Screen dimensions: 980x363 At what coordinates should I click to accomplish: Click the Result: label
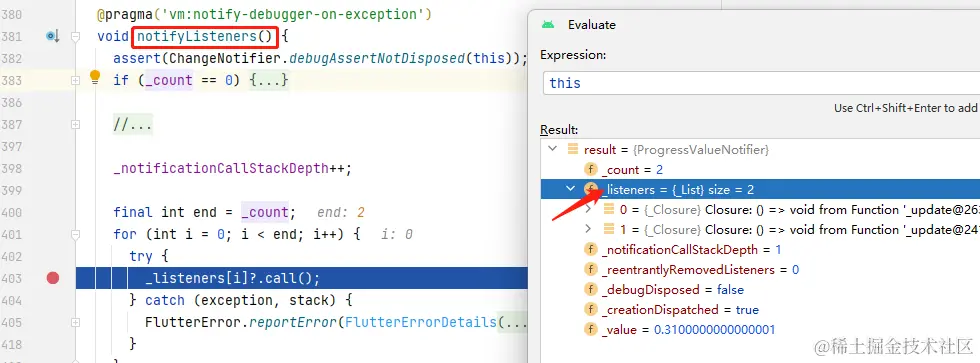[x=559, y=129]
